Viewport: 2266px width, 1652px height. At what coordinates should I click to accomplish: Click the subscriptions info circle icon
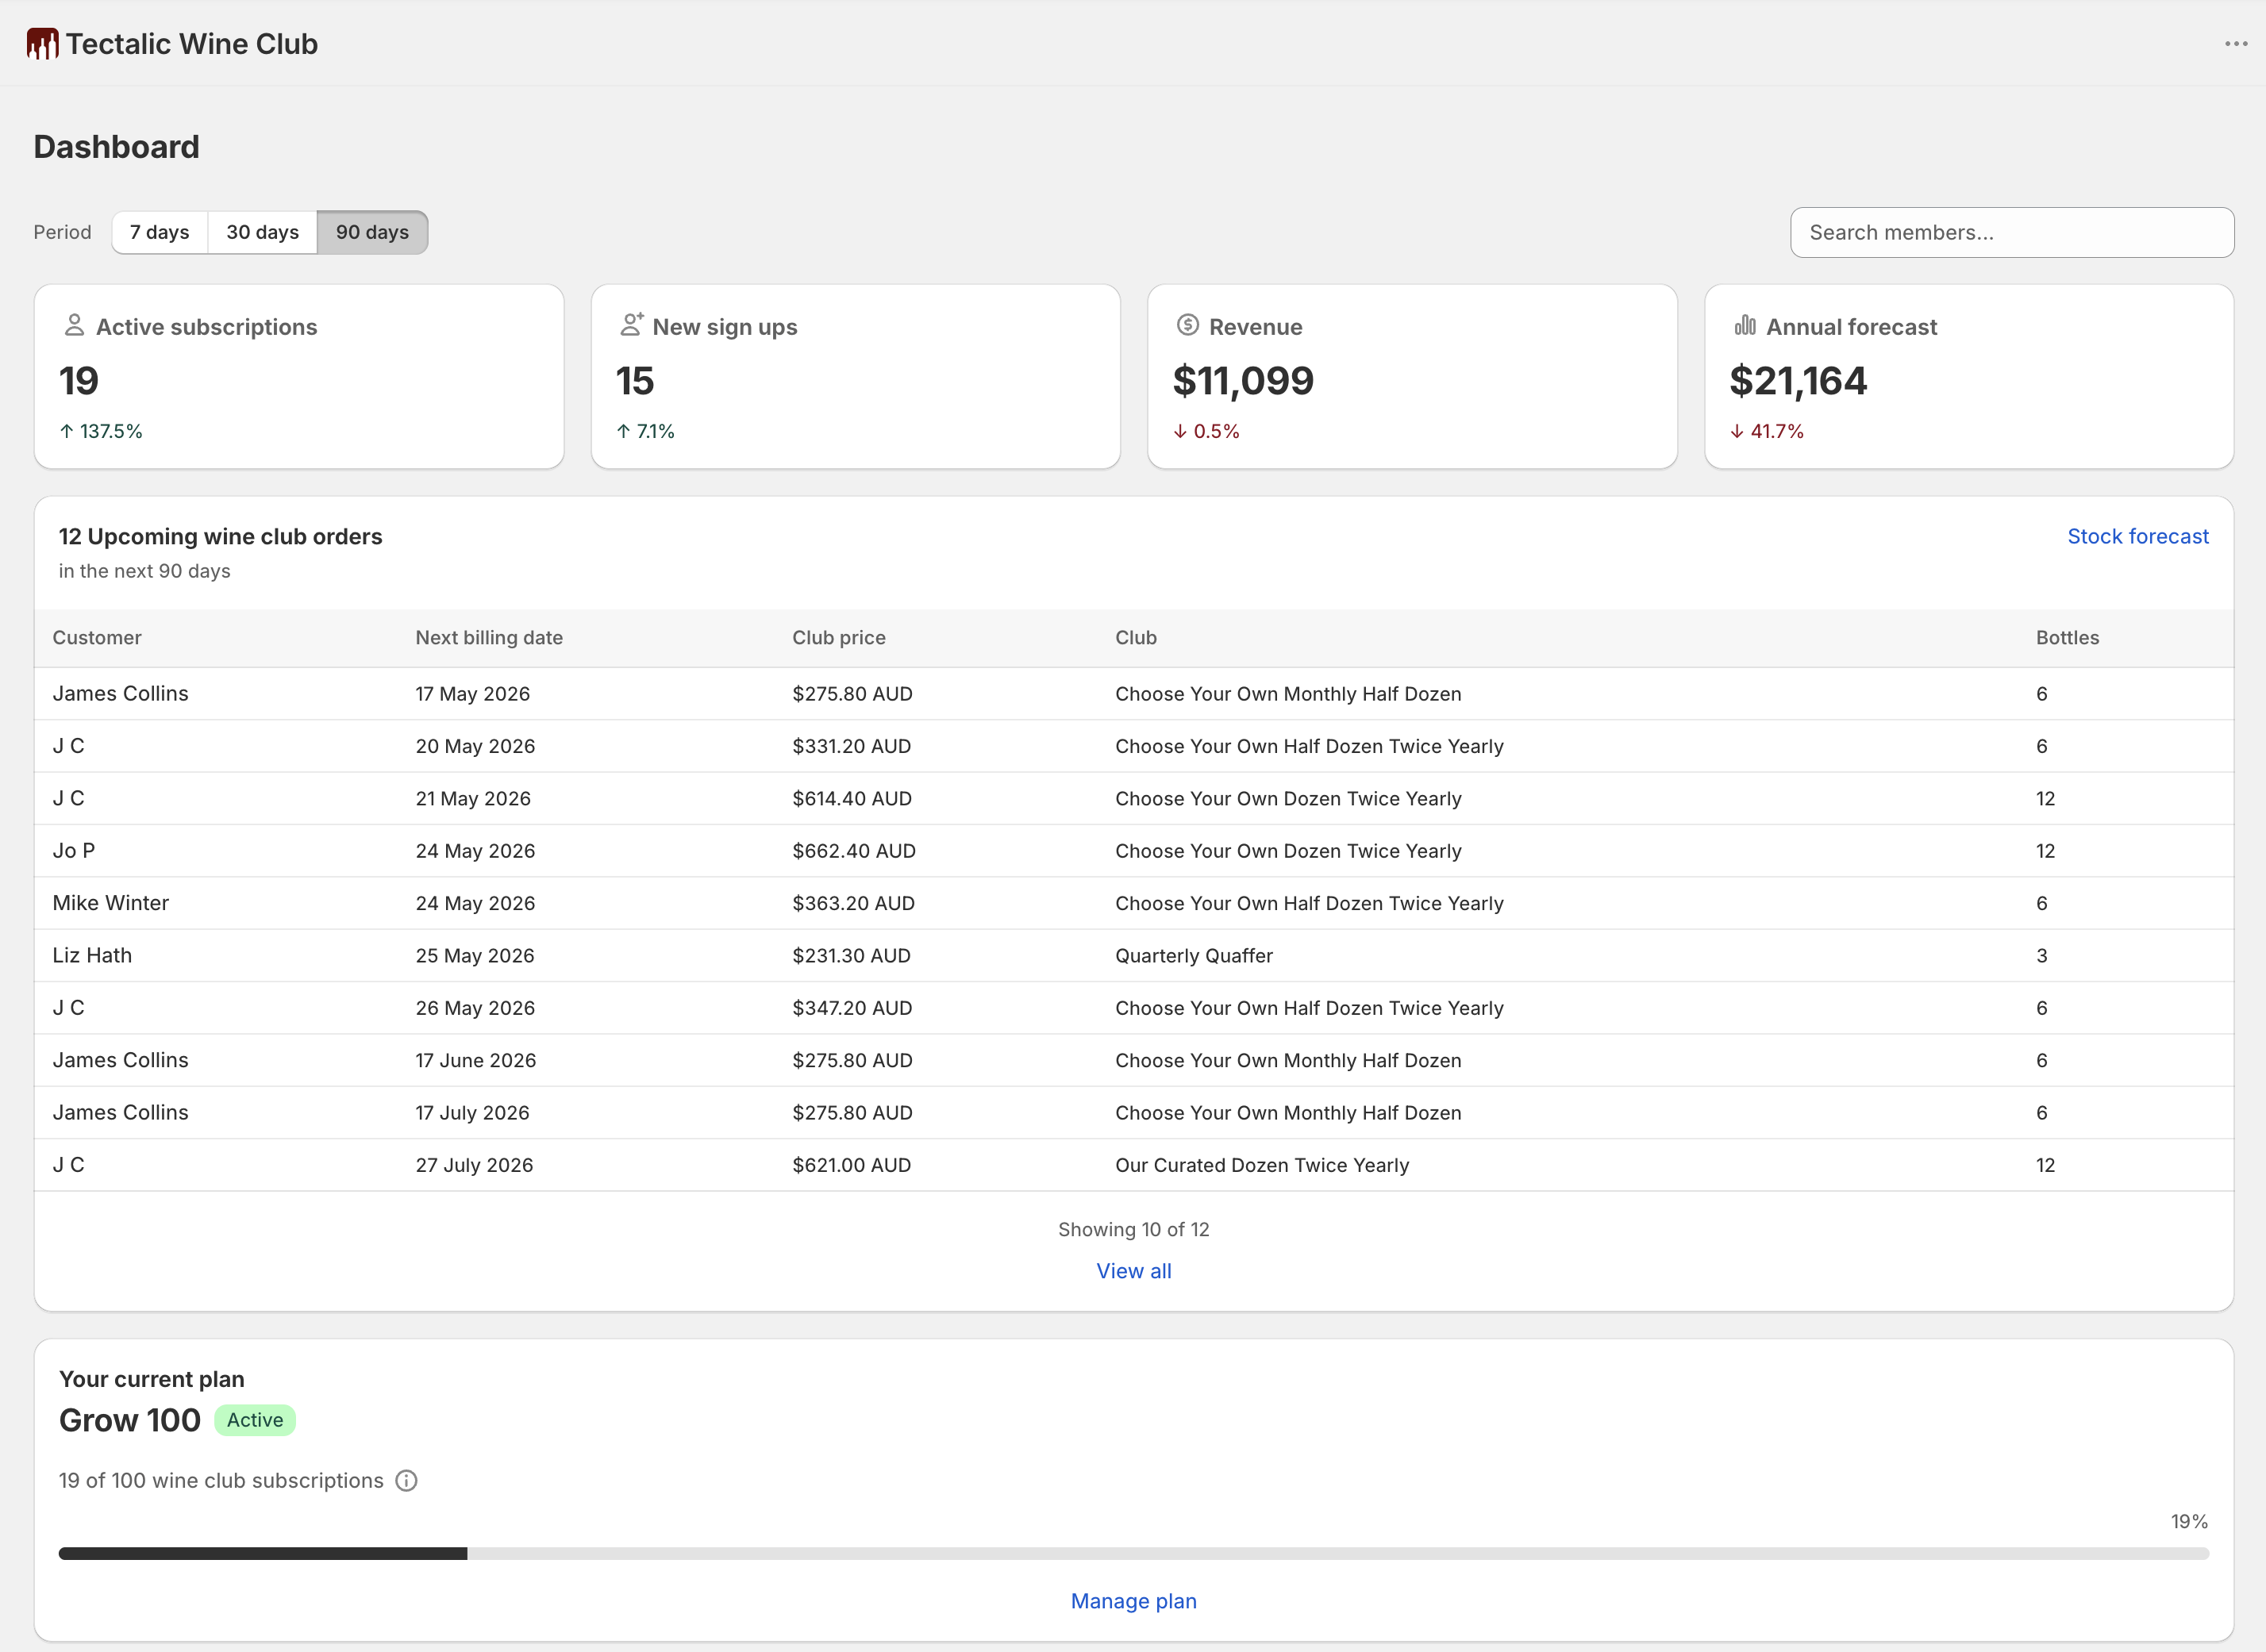406,1481
